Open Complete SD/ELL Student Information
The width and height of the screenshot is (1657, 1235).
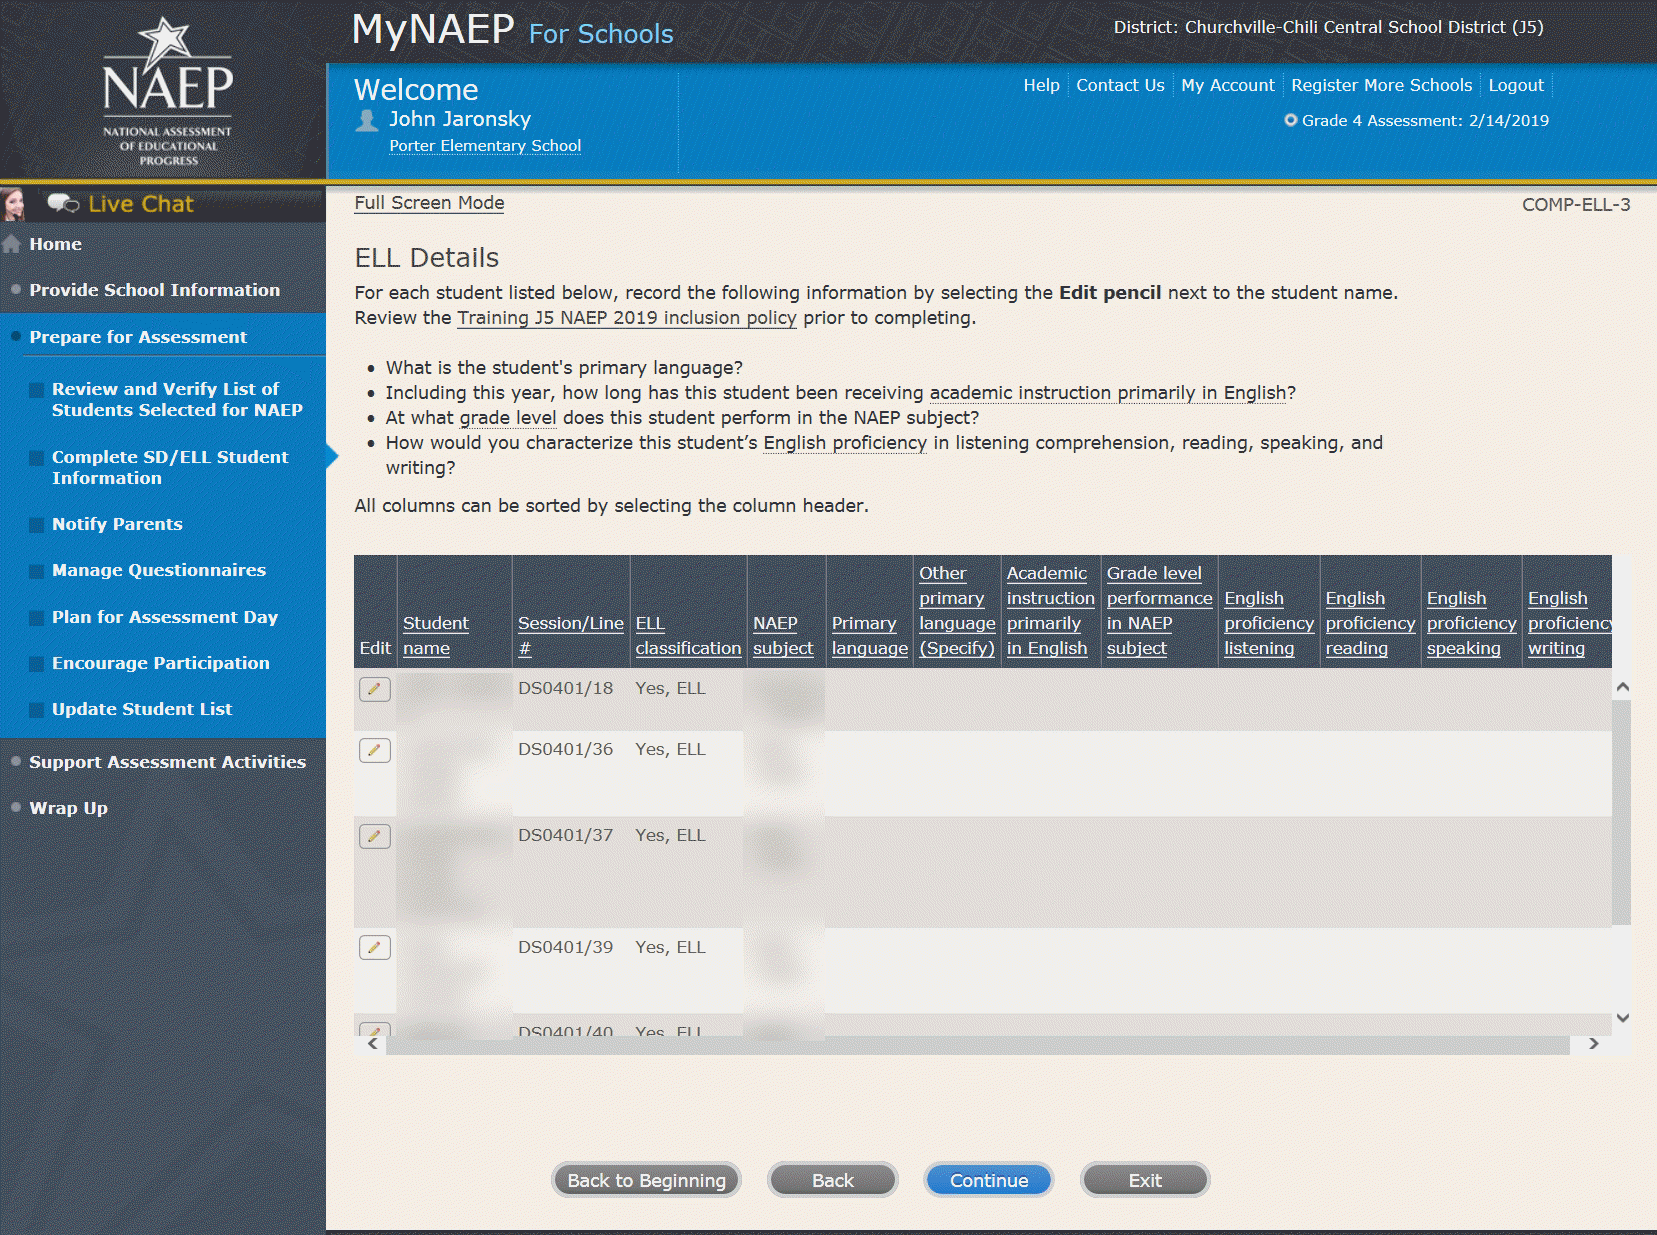point(170,467)
